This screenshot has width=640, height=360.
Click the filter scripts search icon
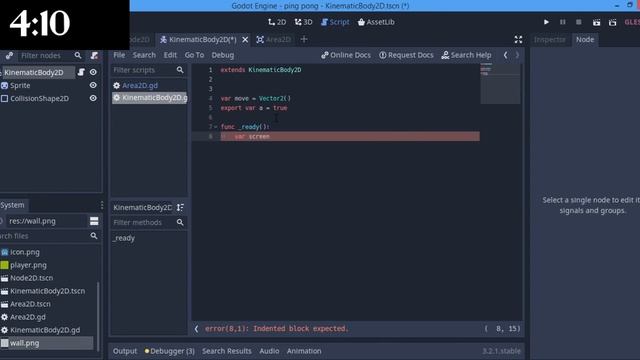[180, 70]
